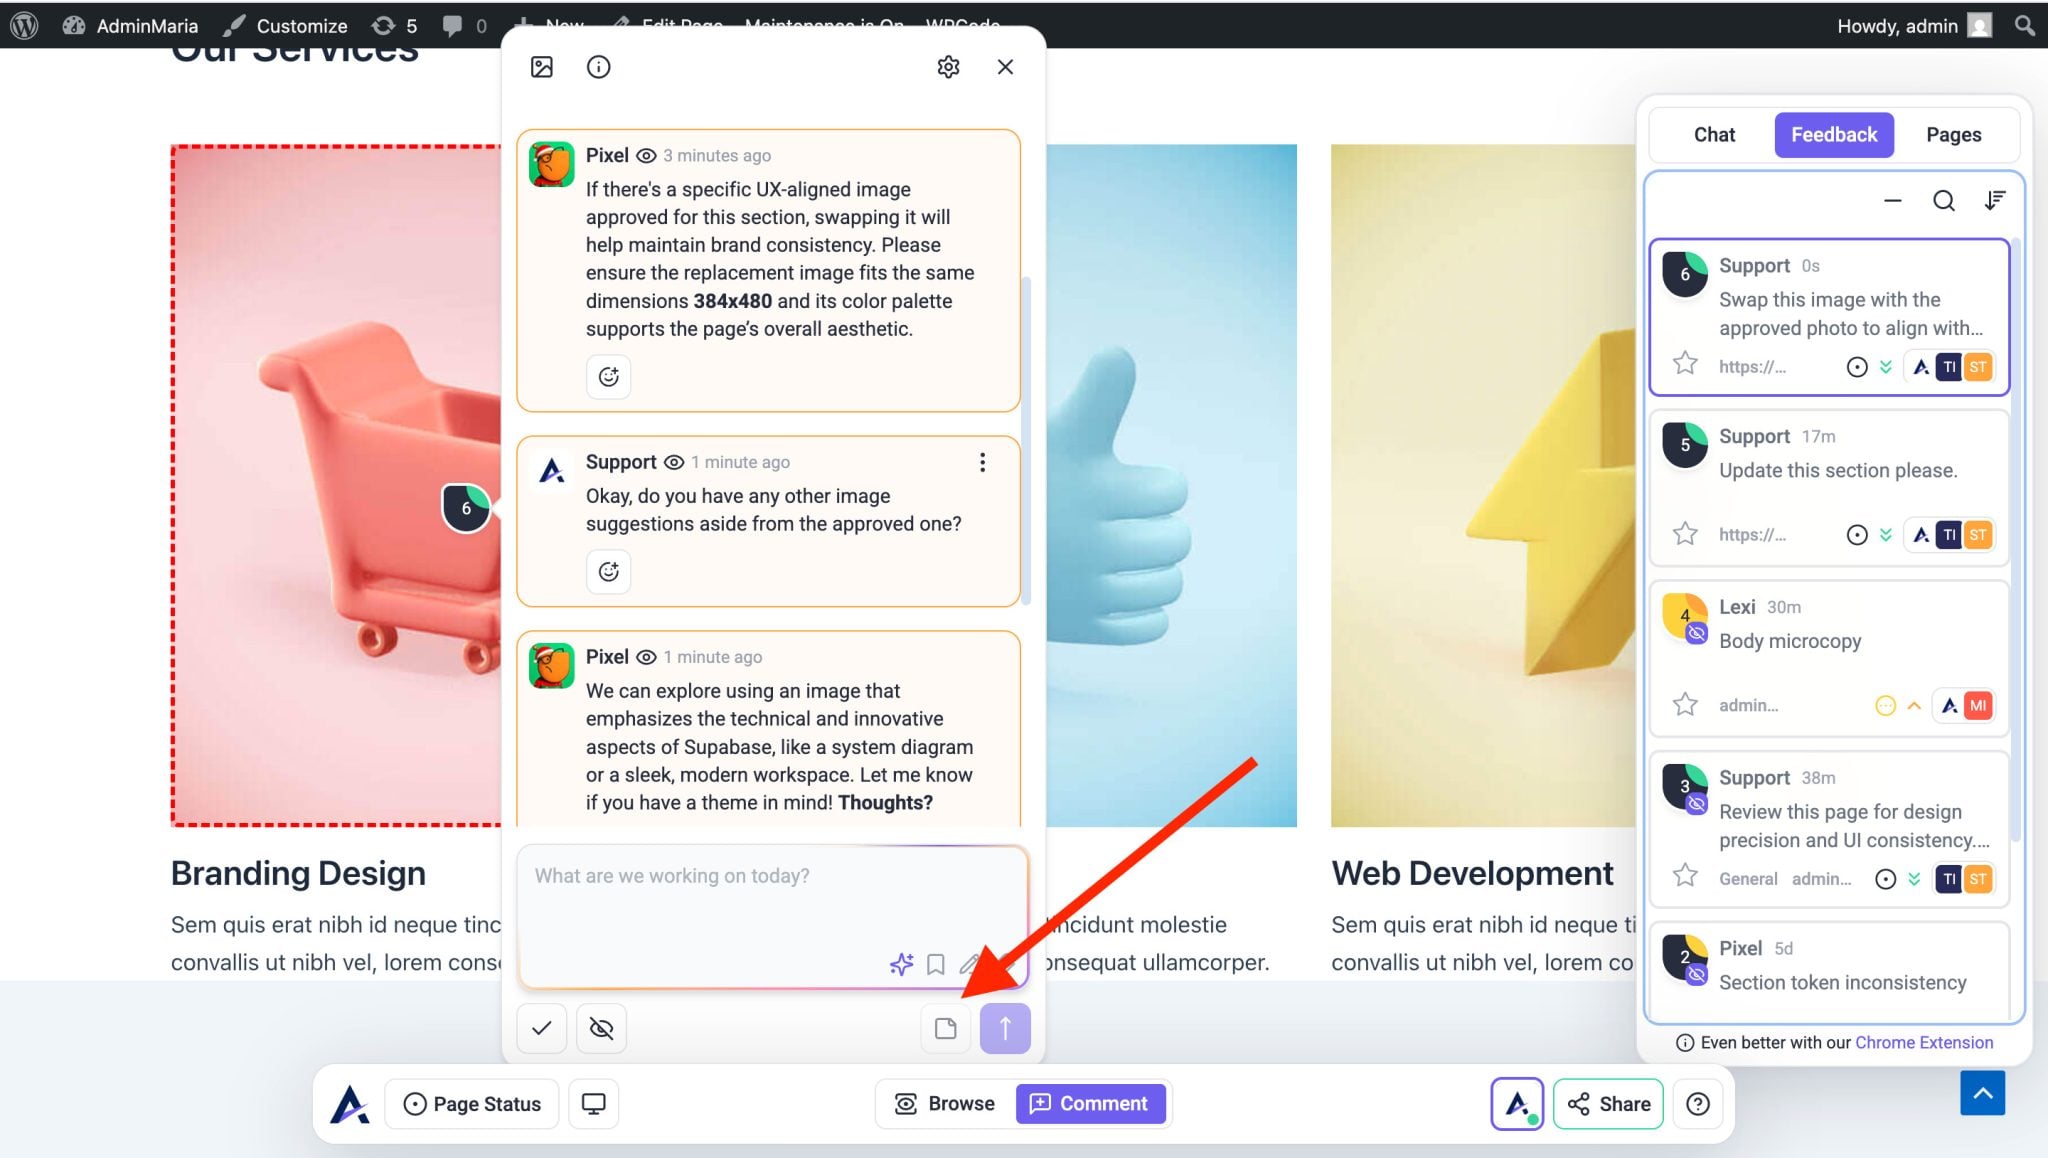Click the note page icon beside send button
The image size is (2048, 1158).
[x=945, y=1028]
